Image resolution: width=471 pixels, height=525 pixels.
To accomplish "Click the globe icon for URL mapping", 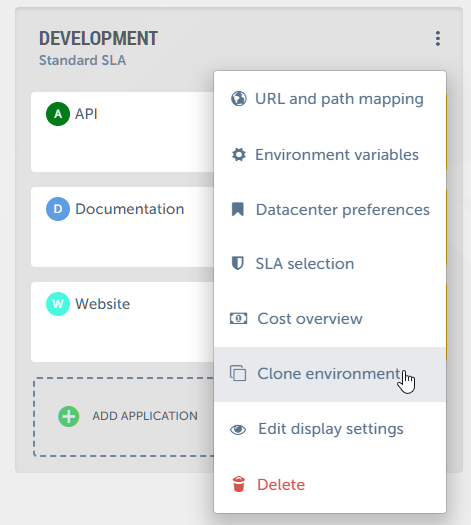I will click(239, 99).
